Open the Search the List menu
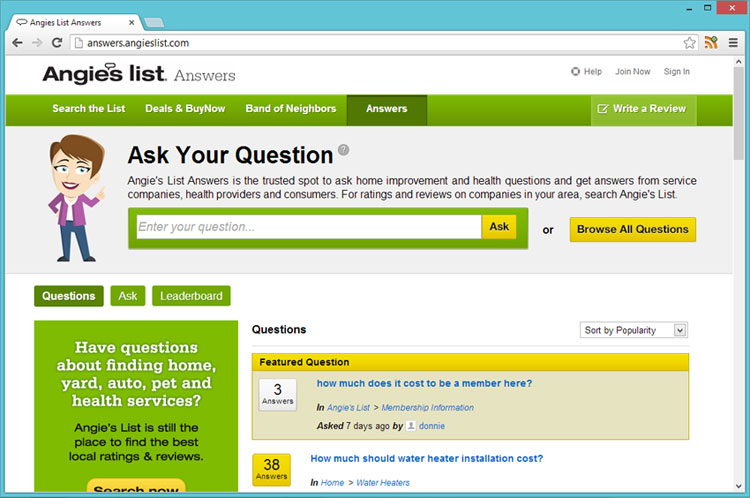The image size is (750, 498). tap(88, 109)
